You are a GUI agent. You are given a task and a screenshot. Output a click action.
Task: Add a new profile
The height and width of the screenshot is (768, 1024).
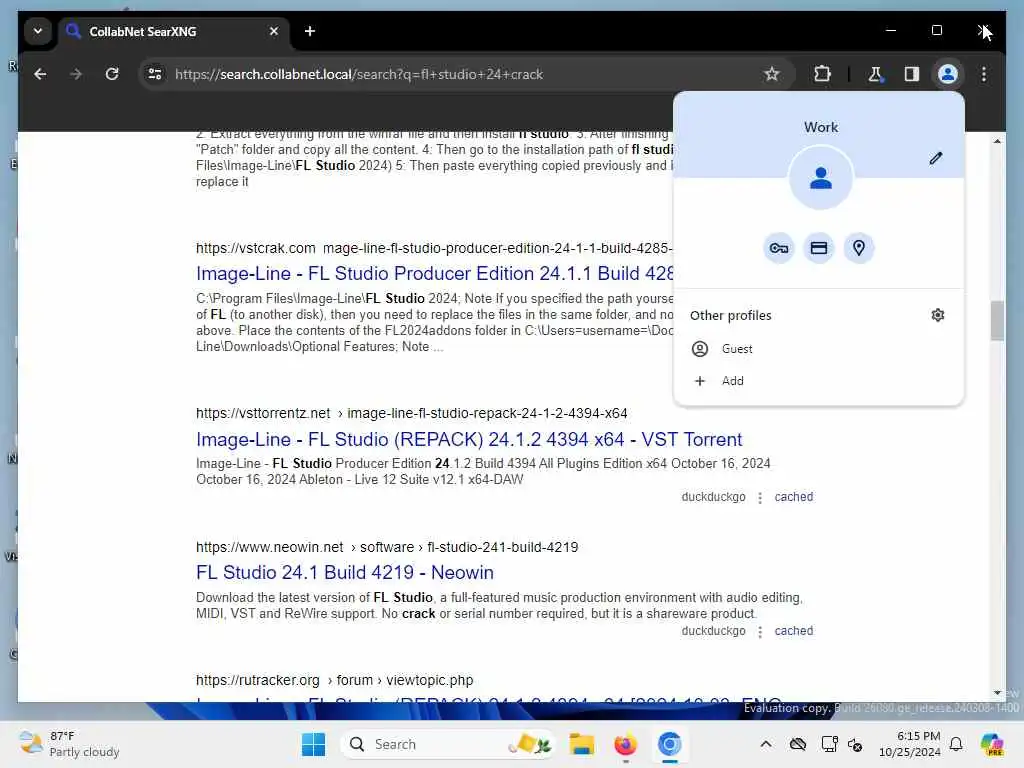click(x=818, y=381)
